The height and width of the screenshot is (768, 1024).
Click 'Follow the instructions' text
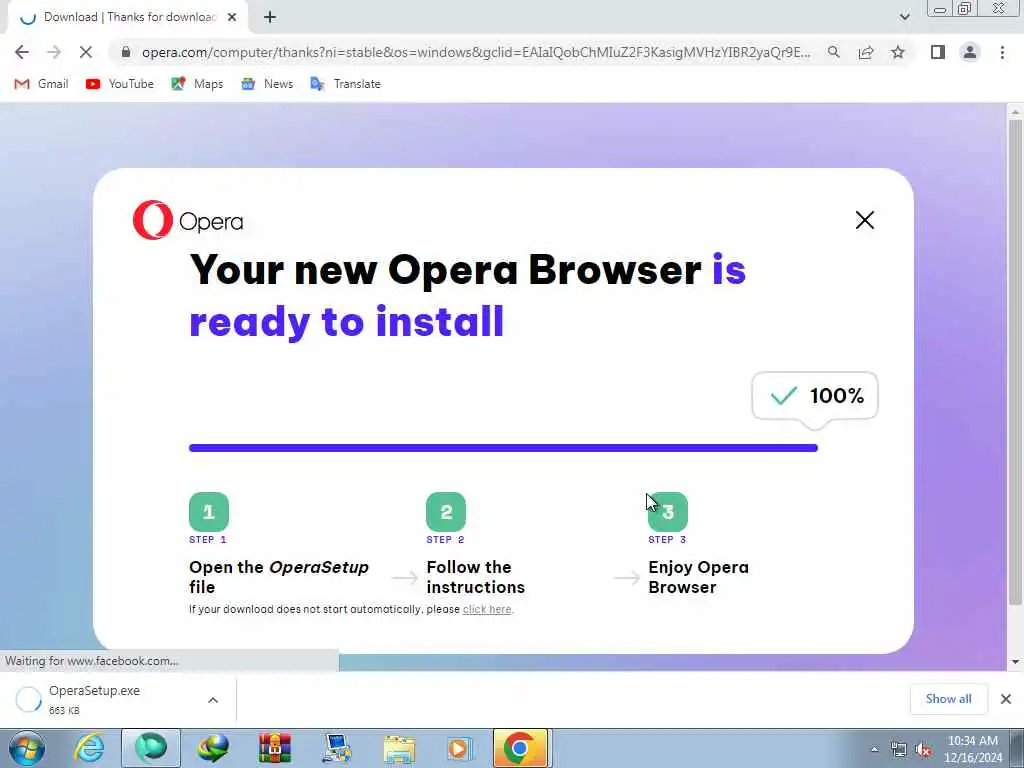pyautogui.click(x=475, y=577)
